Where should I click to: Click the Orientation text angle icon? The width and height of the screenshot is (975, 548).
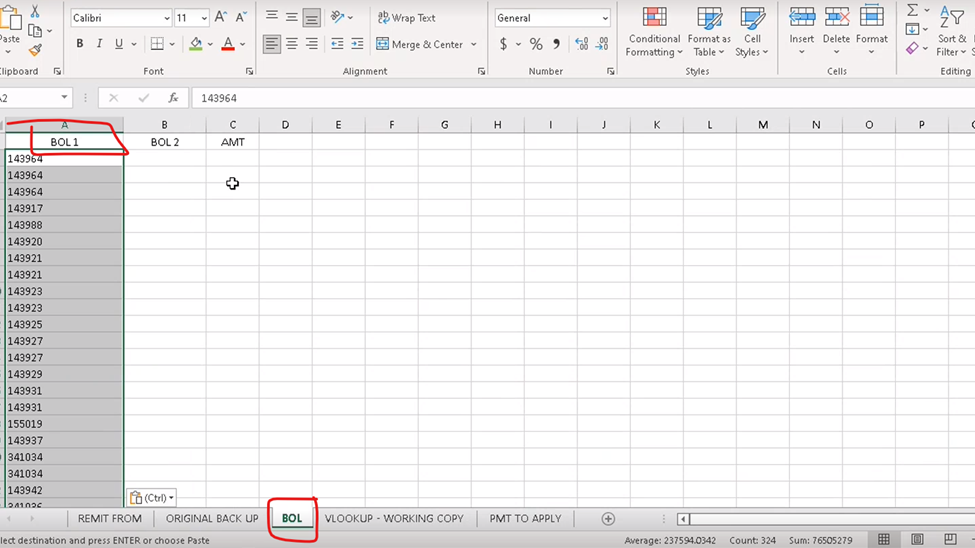tap(338, 17)
